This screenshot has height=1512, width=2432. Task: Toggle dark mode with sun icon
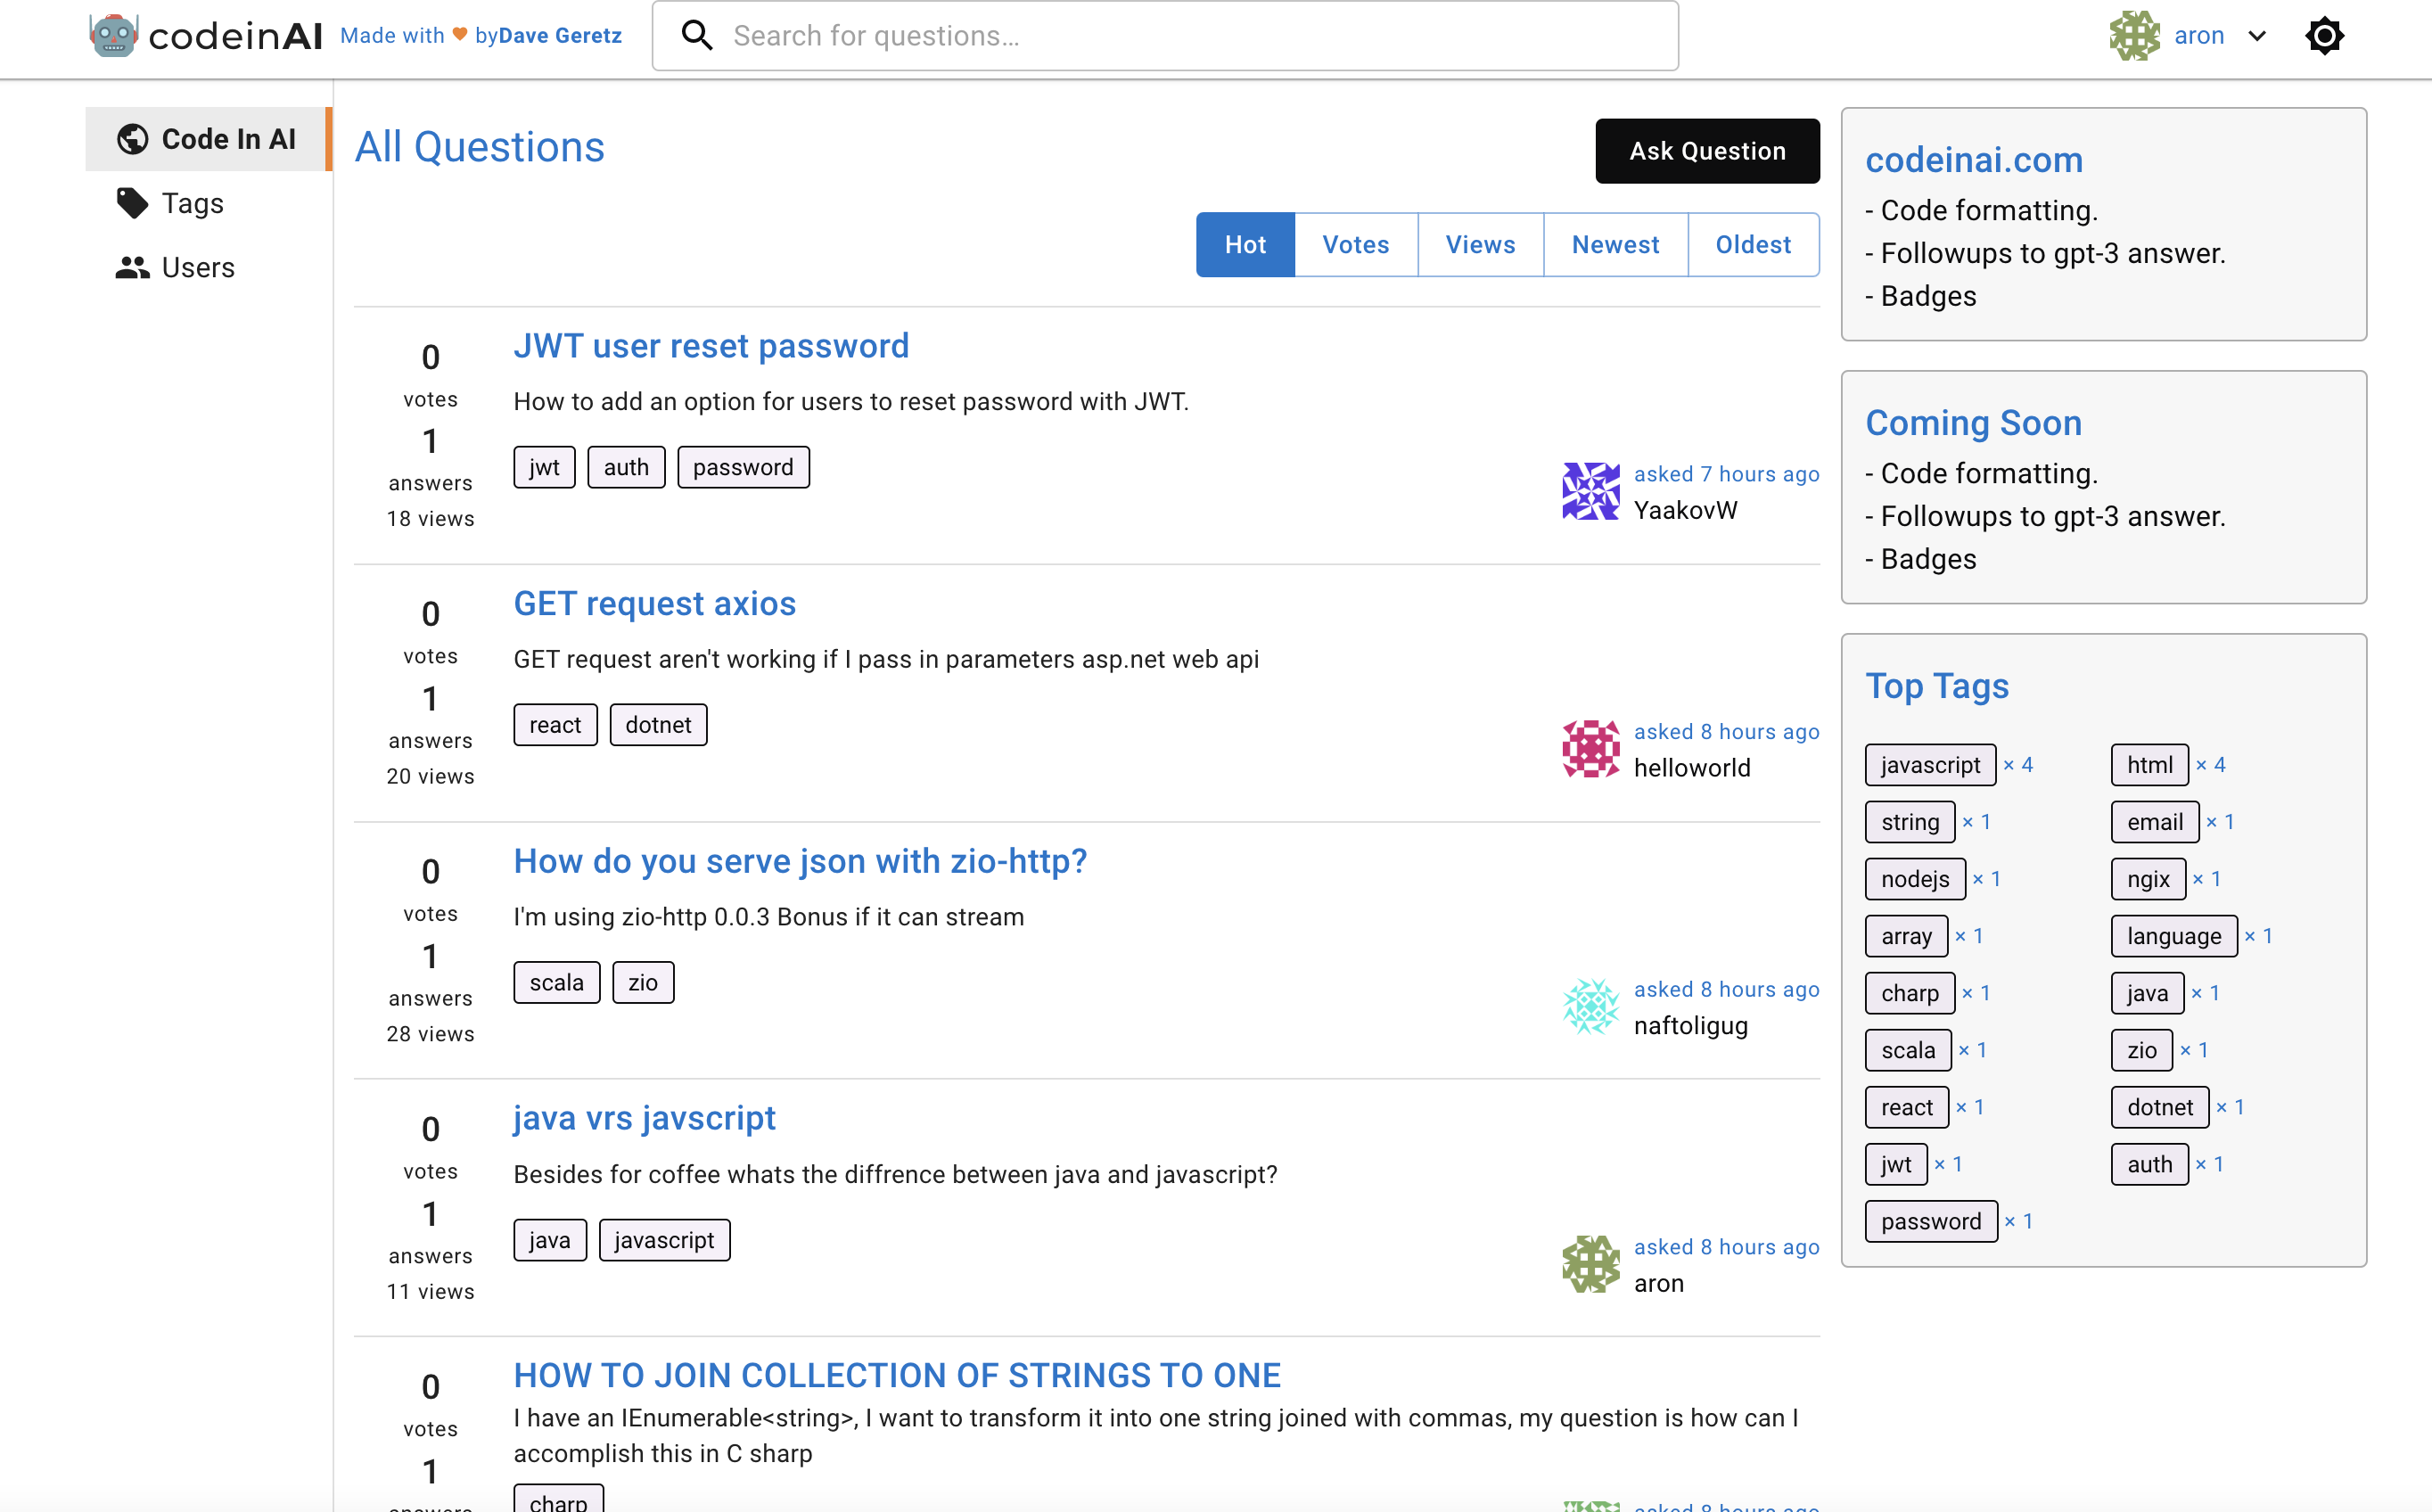tap(2324, 36)
